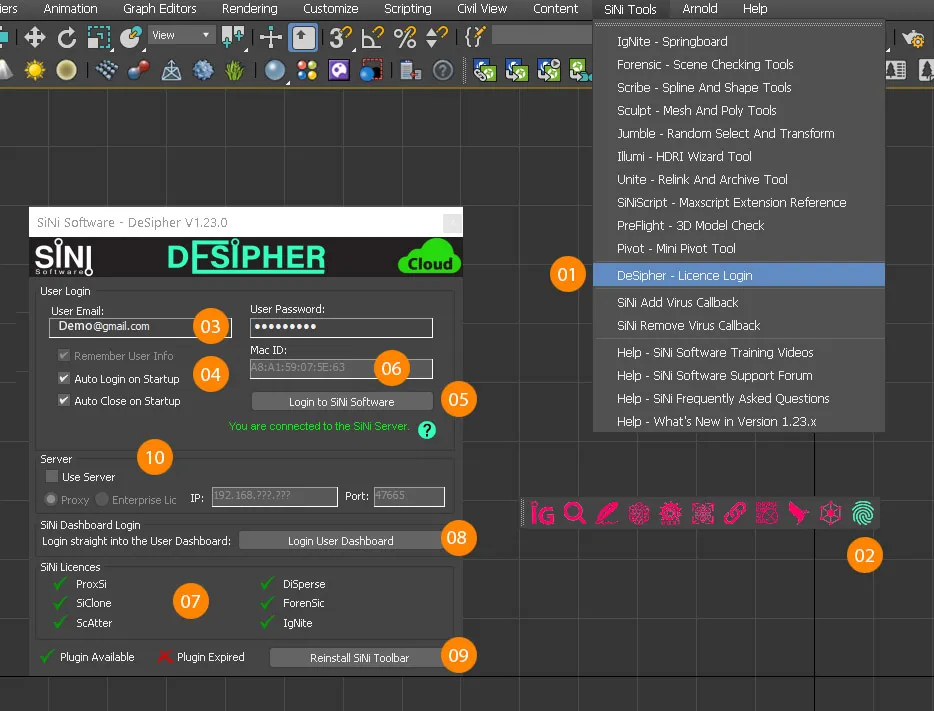
Task: Toggle Remember User Info checkbox
Action: click(x=64, y=356)
